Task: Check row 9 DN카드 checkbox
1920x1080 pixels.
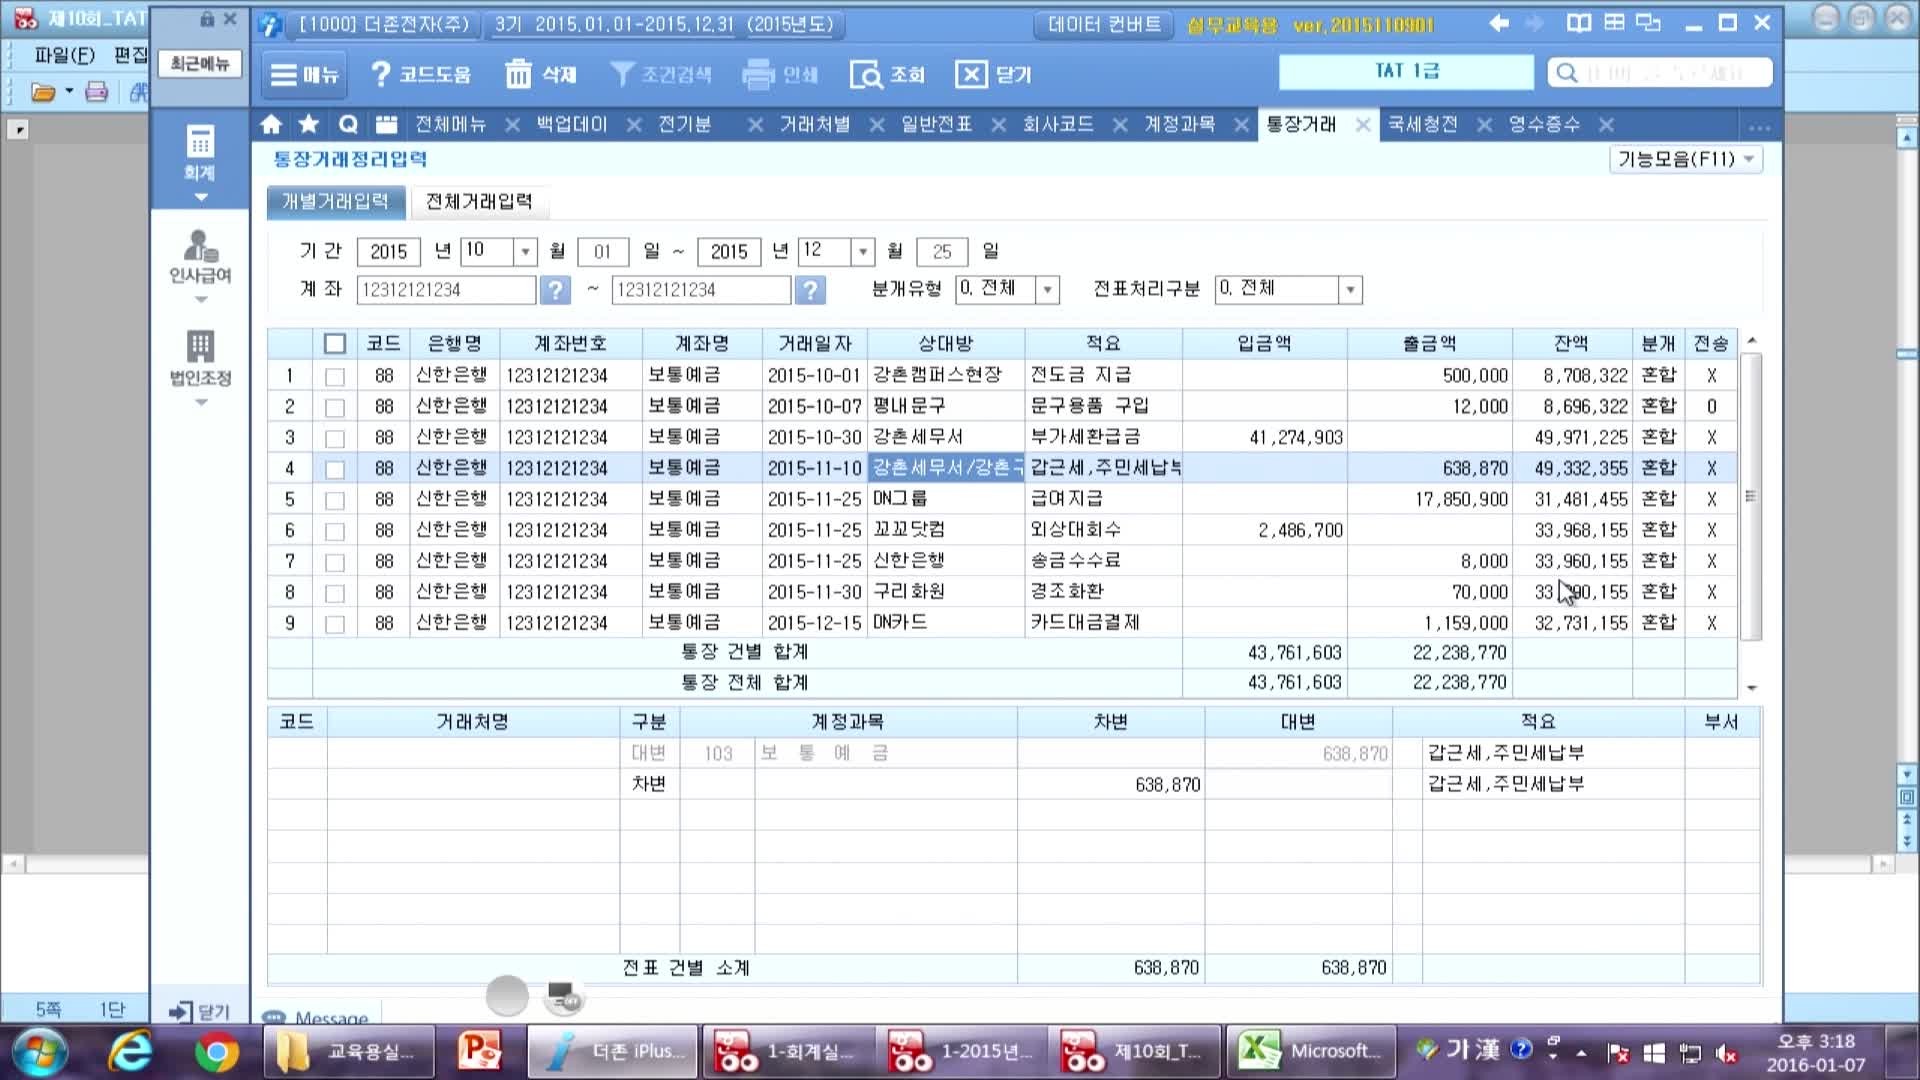Action: click(x=335, y=624)
